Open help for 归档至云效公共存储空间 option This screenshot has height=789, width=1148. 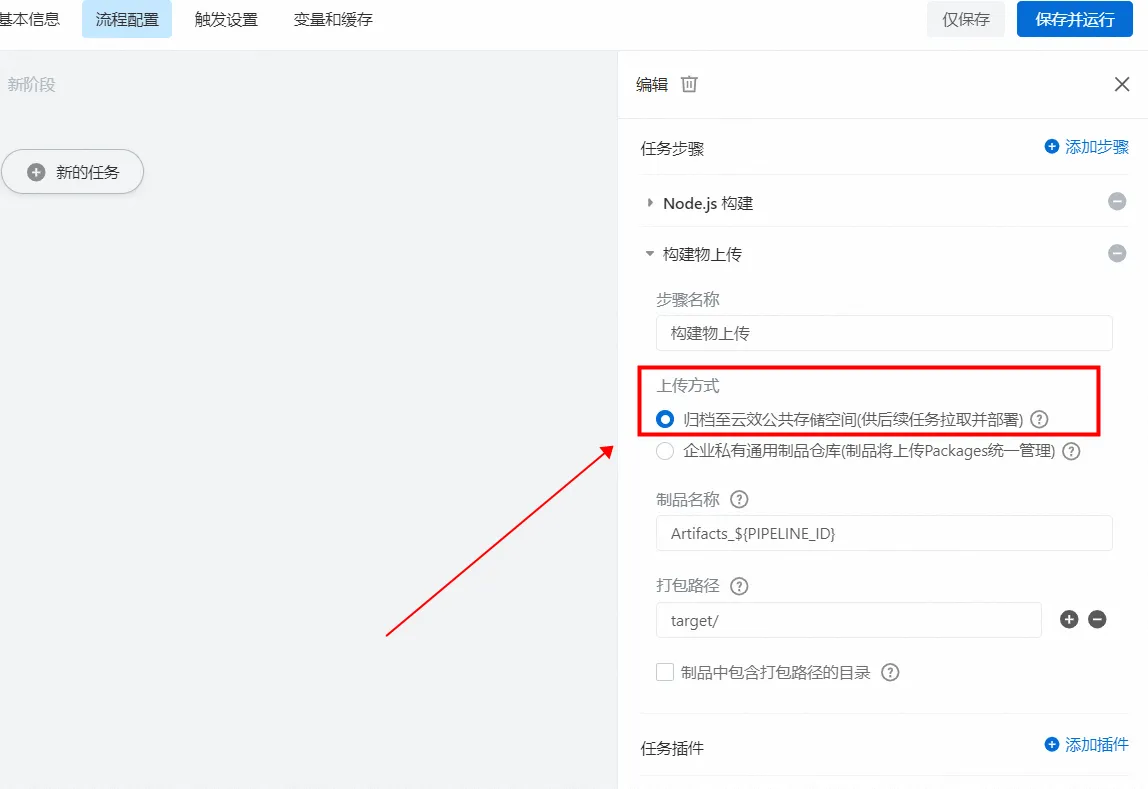pyautogui.click(x=1039, y=419)
